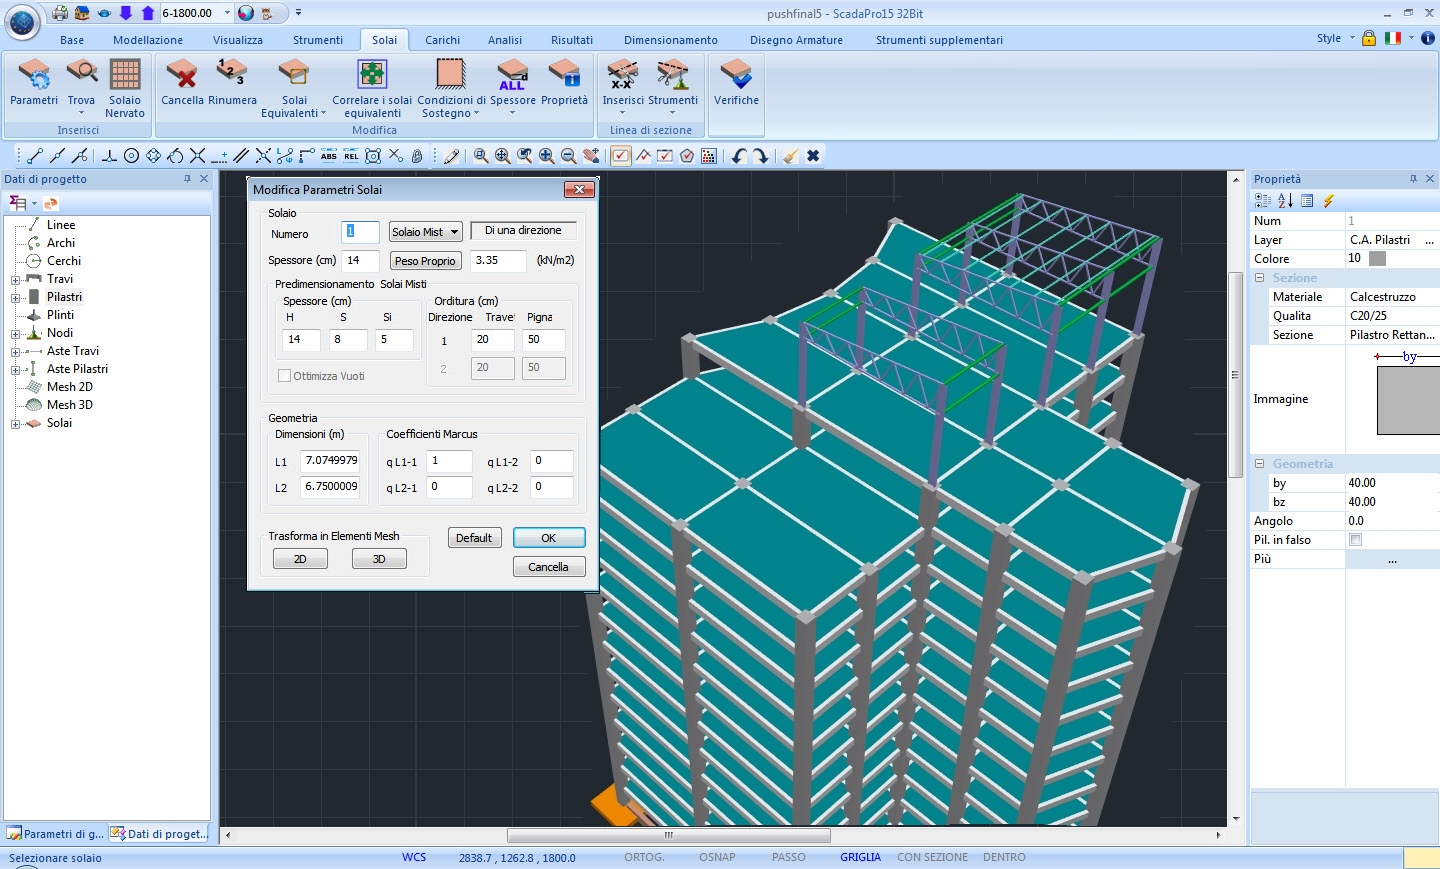The width and height of the screenshot is (1440, 869).
Task: Switch to the Carichi ribbon tab
Action: tap(442, 40)
